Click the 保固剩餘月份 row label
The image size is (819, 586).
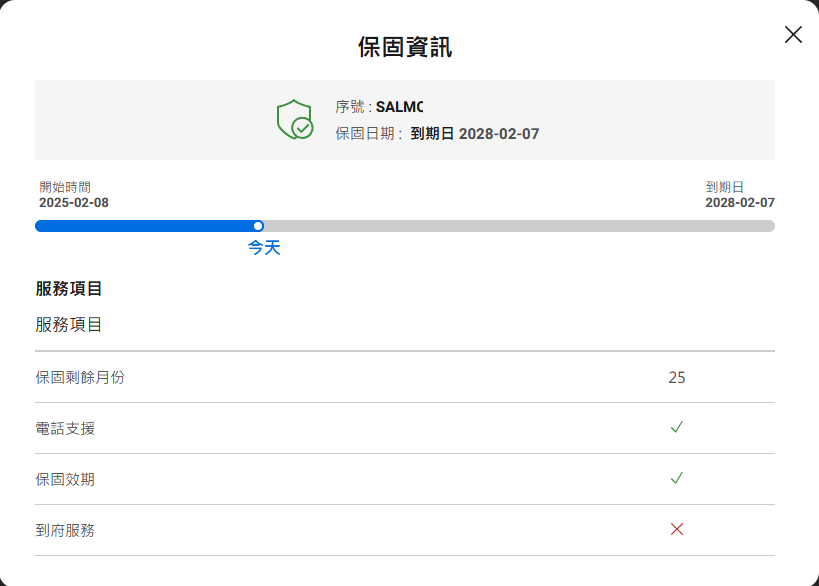point(80,377)
